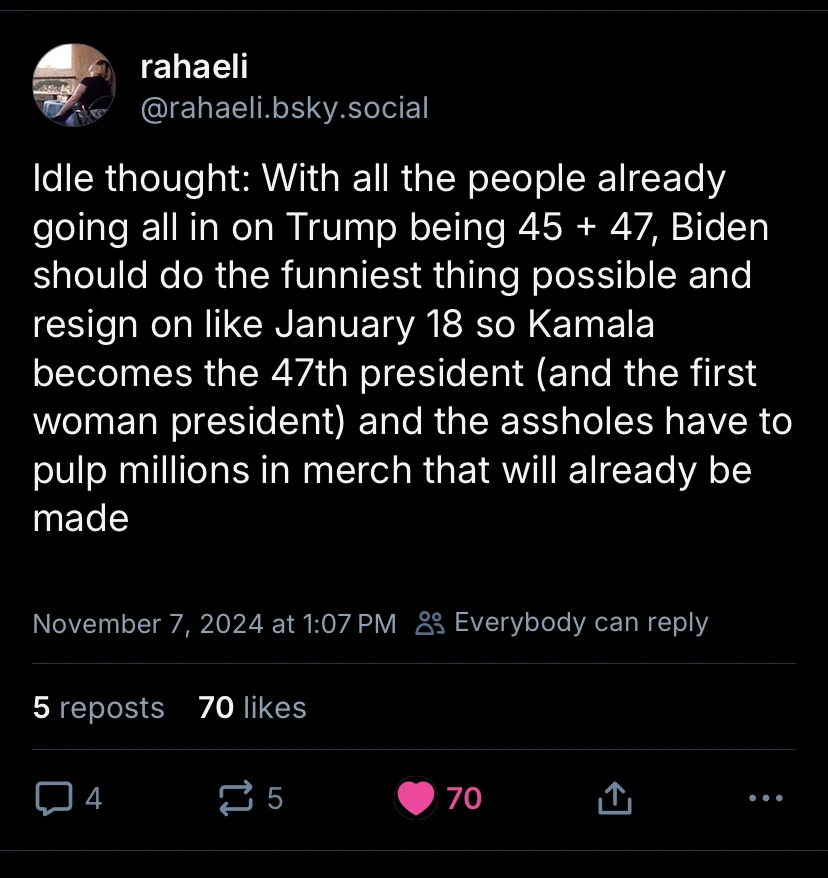This screenshot has width=828, height=878.
Task: Click the word "made" ending the post
Action: [x=80, y=517]
